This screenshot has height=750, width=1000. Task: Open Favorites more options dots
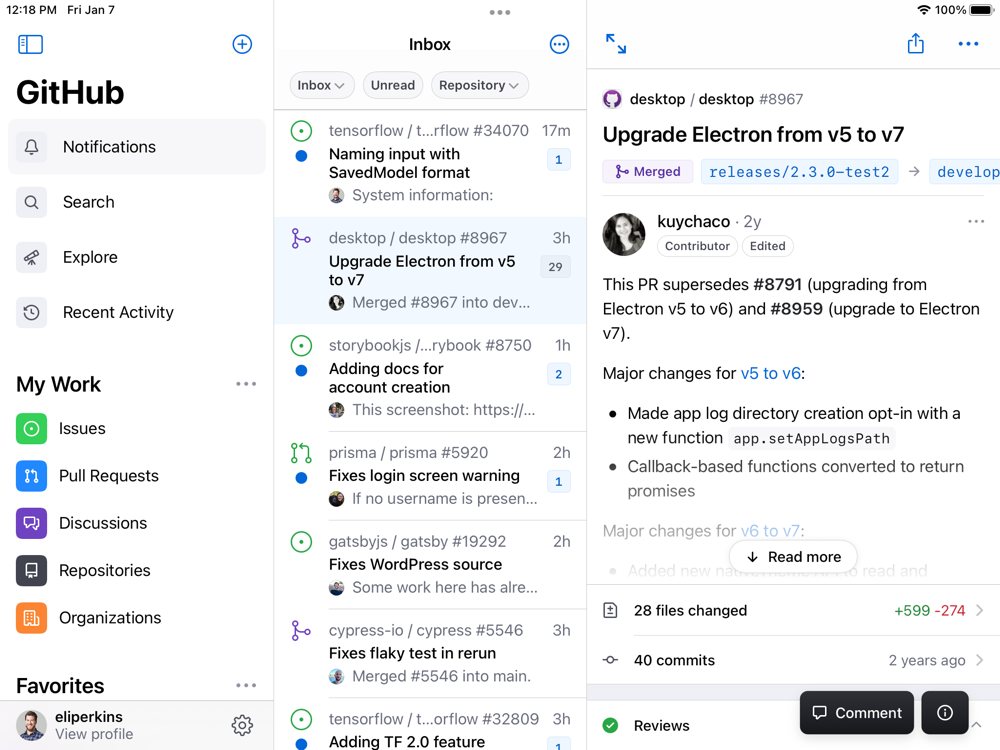pos(246,686)
